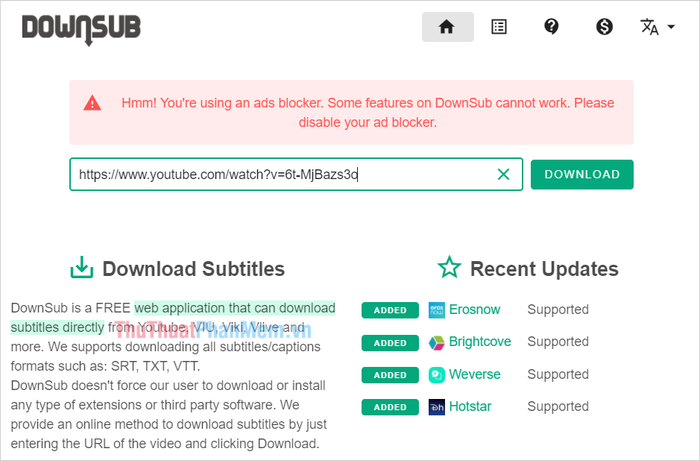Click highlighted text 'web application that can download'

coord(235,308)
